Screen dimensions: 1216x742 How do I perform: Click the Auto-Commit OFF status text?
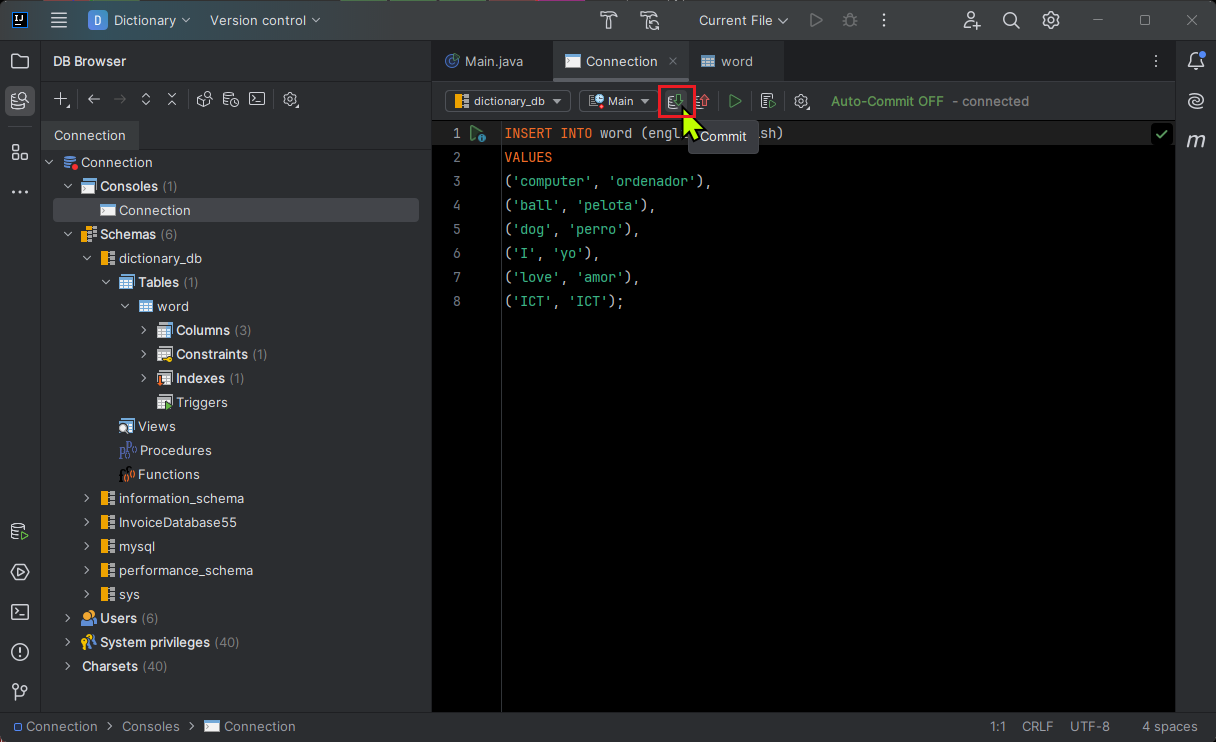click(x=886, y=101)
